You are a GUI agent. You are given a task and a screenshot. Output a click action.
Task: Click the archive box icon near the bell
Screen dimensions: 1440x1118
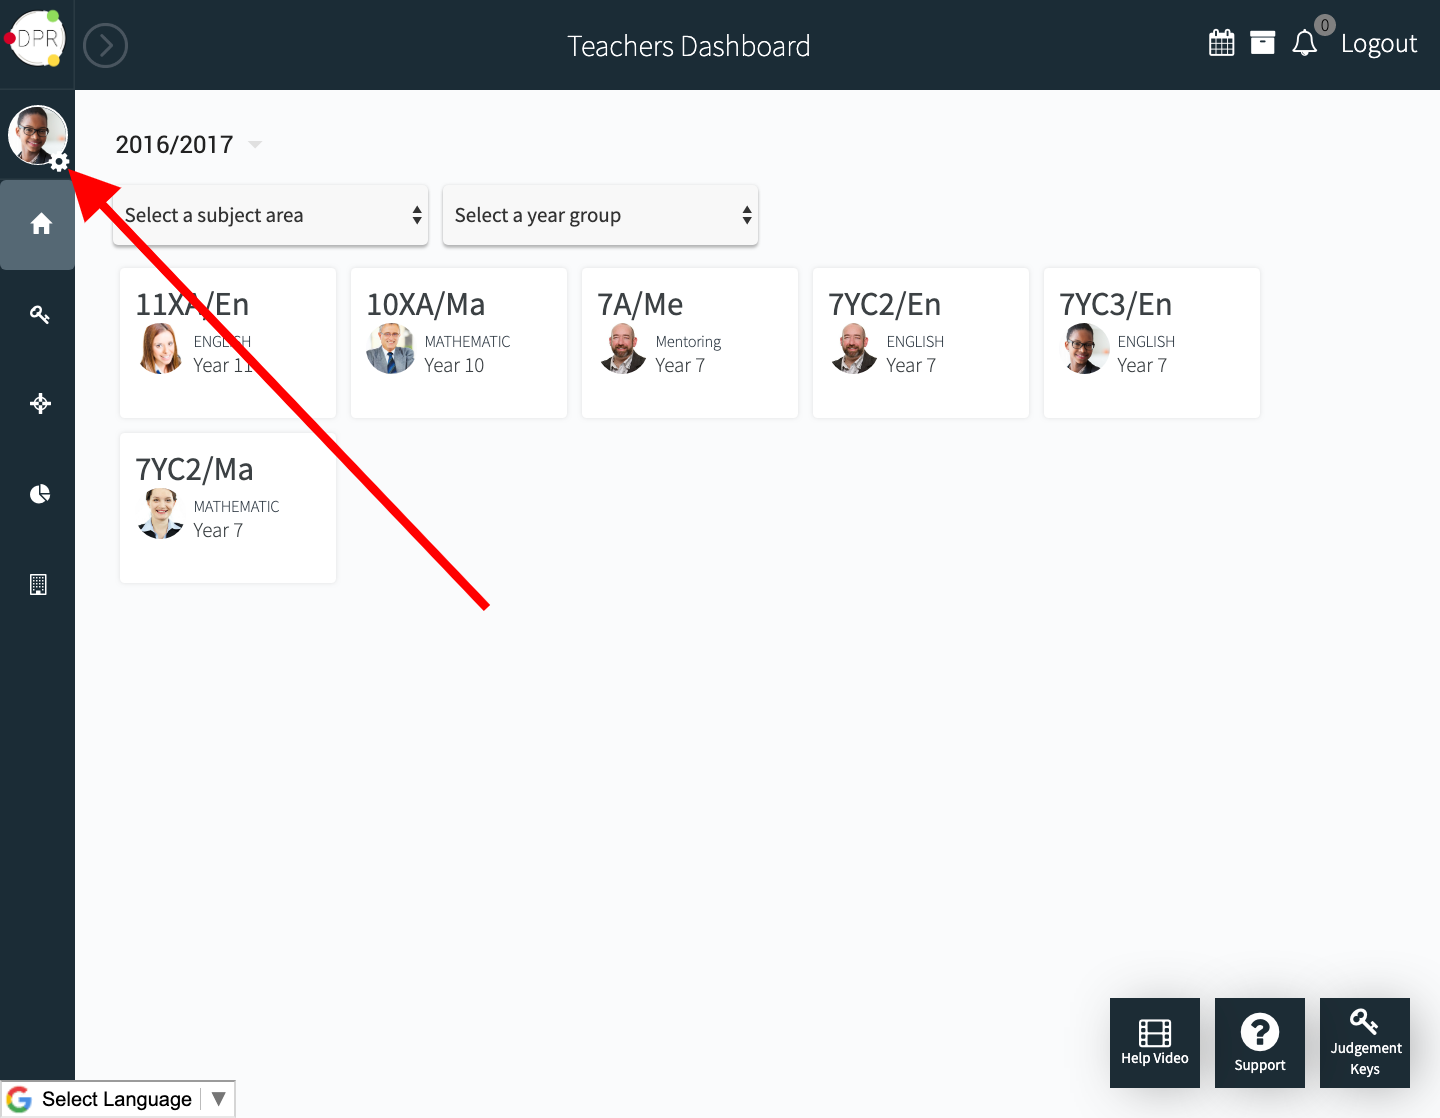[1262, 42]
